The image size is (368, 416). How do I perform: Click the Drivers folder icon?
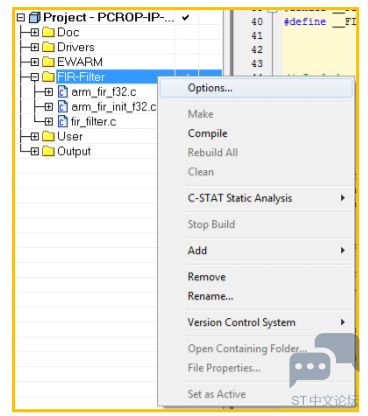click(x=48, y=47)
